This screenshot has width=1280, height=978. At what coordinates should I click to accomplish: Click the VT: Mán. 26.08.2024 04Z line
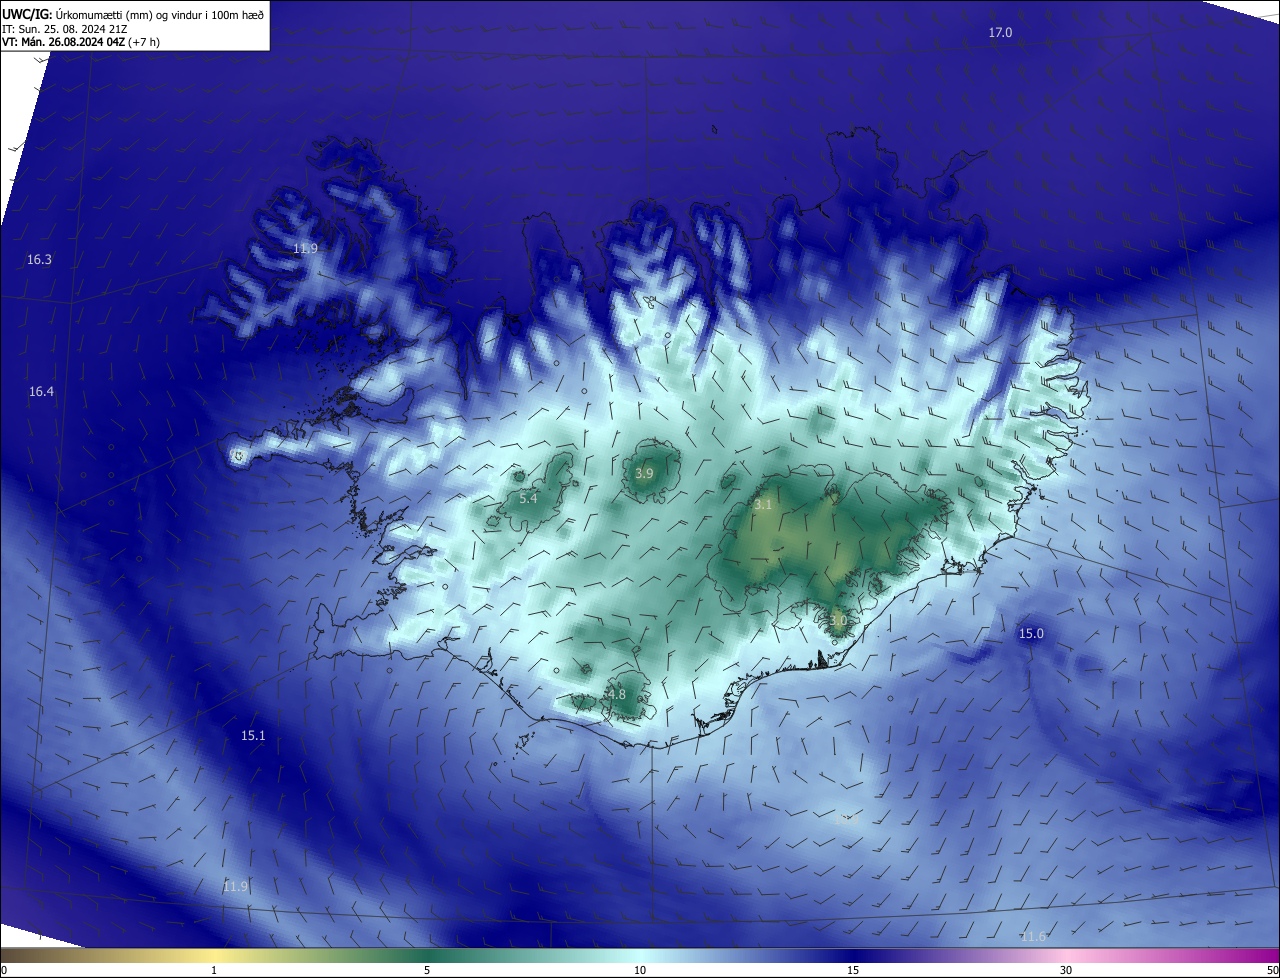click(81, 42)
